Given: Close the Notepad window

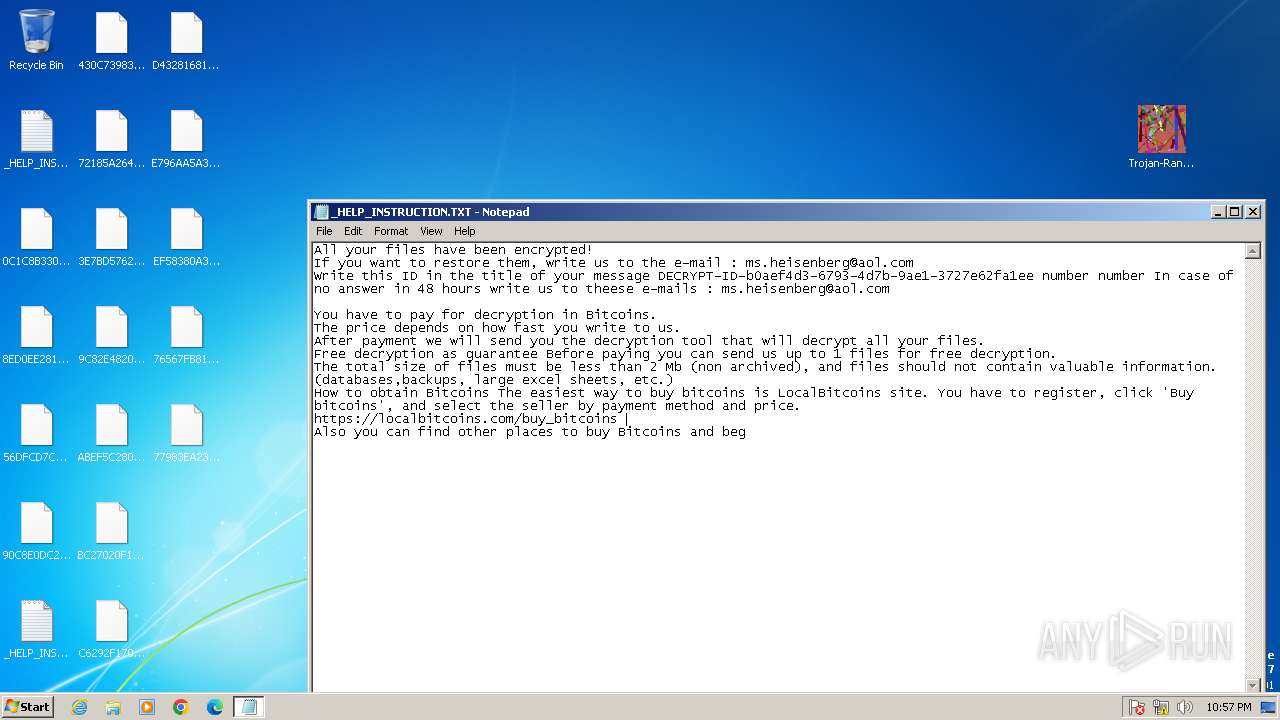Looking at the screenshot, I should [x=1253, y=212].
